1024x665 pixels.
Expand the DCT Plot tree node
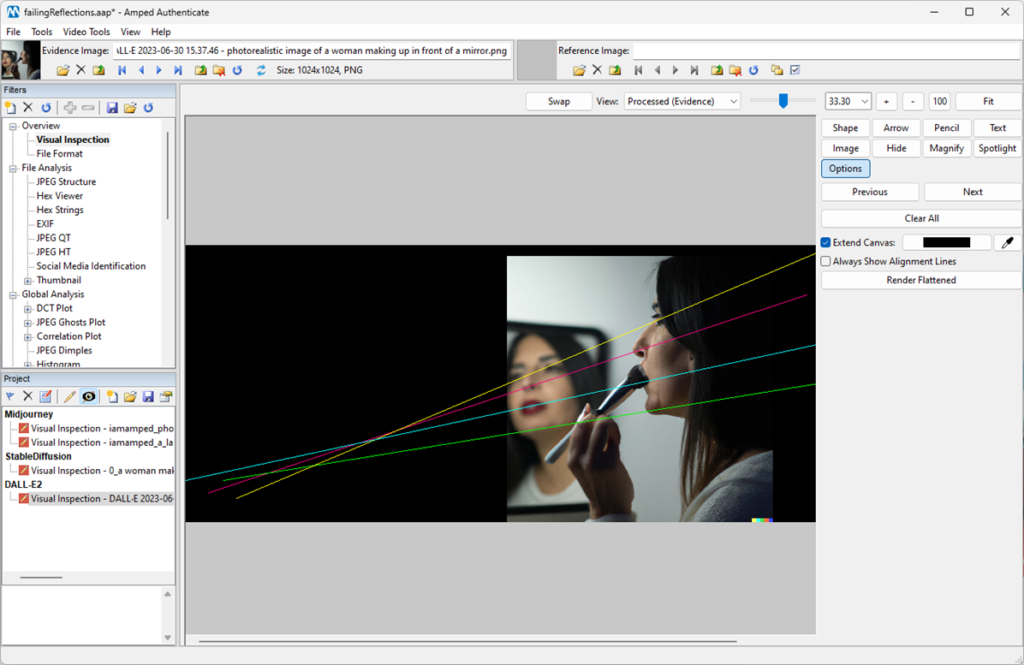[27, 309]
